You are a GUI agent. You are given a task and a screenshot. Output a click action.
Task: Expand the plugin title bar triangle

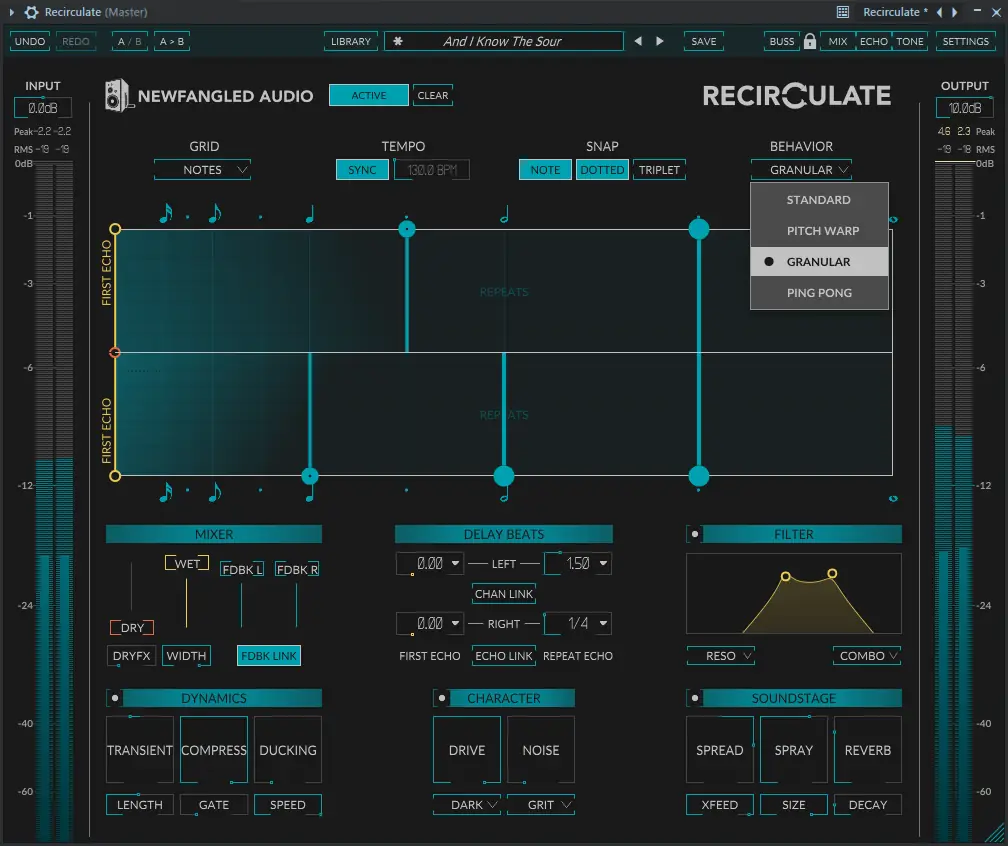(x=12, y=12)
